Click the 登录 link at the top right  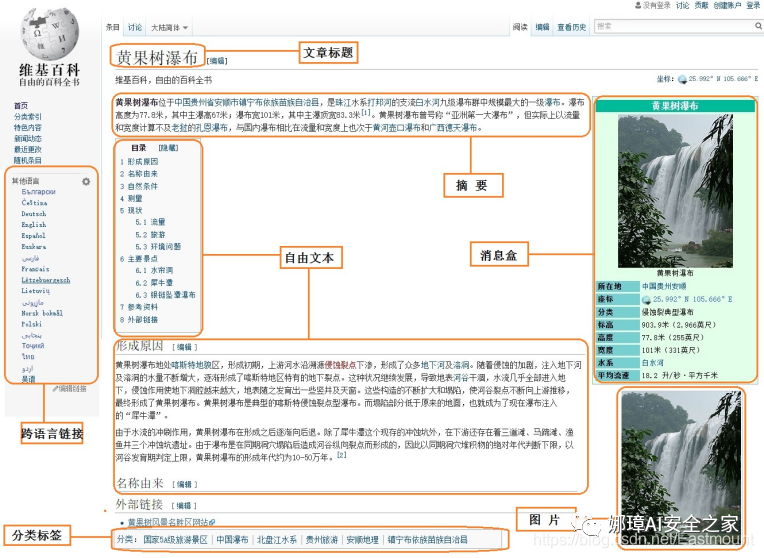[753, 5]
